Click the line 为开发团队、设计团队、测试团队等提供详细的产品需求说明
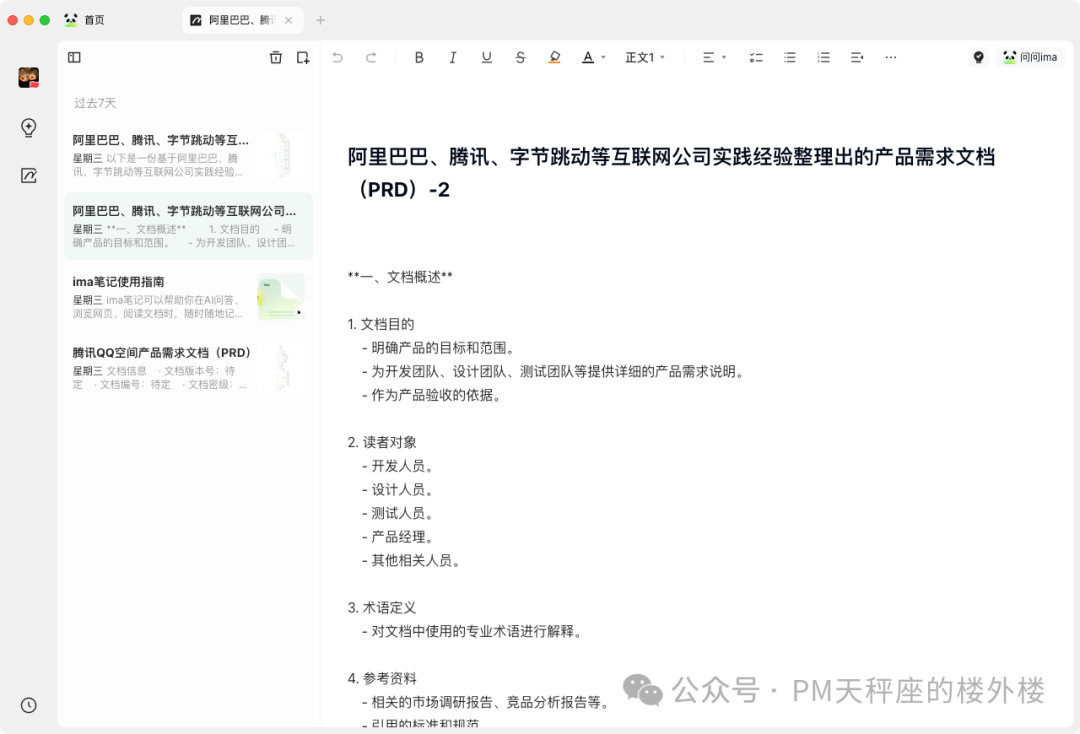This screenshot has height=734, width=1080. point(553,372)
